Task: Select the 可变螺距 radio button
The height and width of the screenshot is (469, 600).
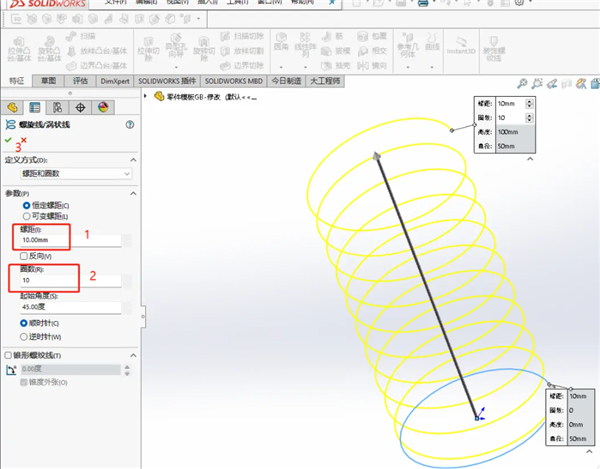Action: [x=26, y=216]
